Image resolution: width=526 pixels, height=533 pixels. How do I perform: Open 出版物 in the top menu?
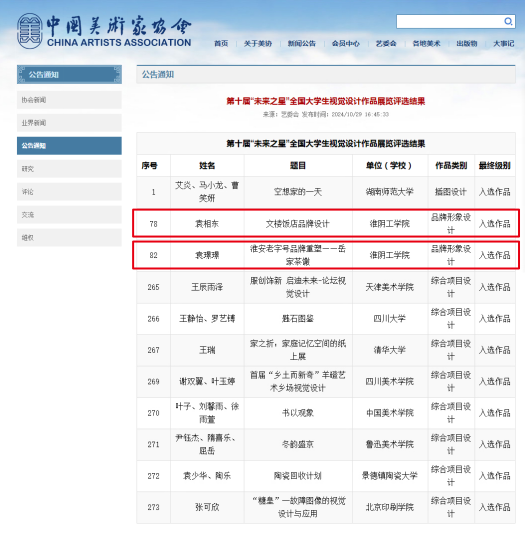(x=467, y=44)
